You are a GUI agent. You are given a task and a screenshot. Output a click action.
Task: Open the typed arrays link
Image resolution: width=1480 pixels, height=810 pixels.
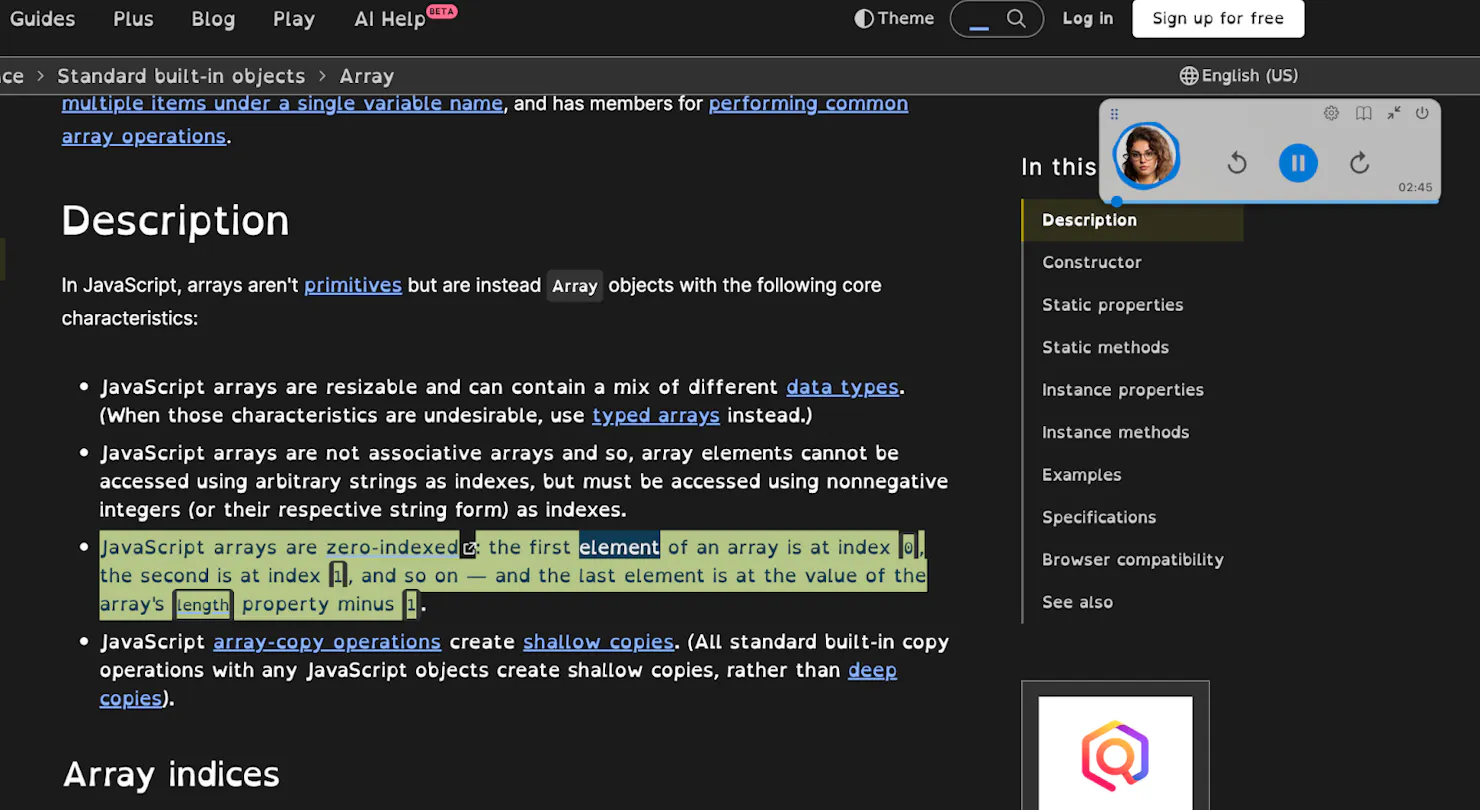coord(655,415)
